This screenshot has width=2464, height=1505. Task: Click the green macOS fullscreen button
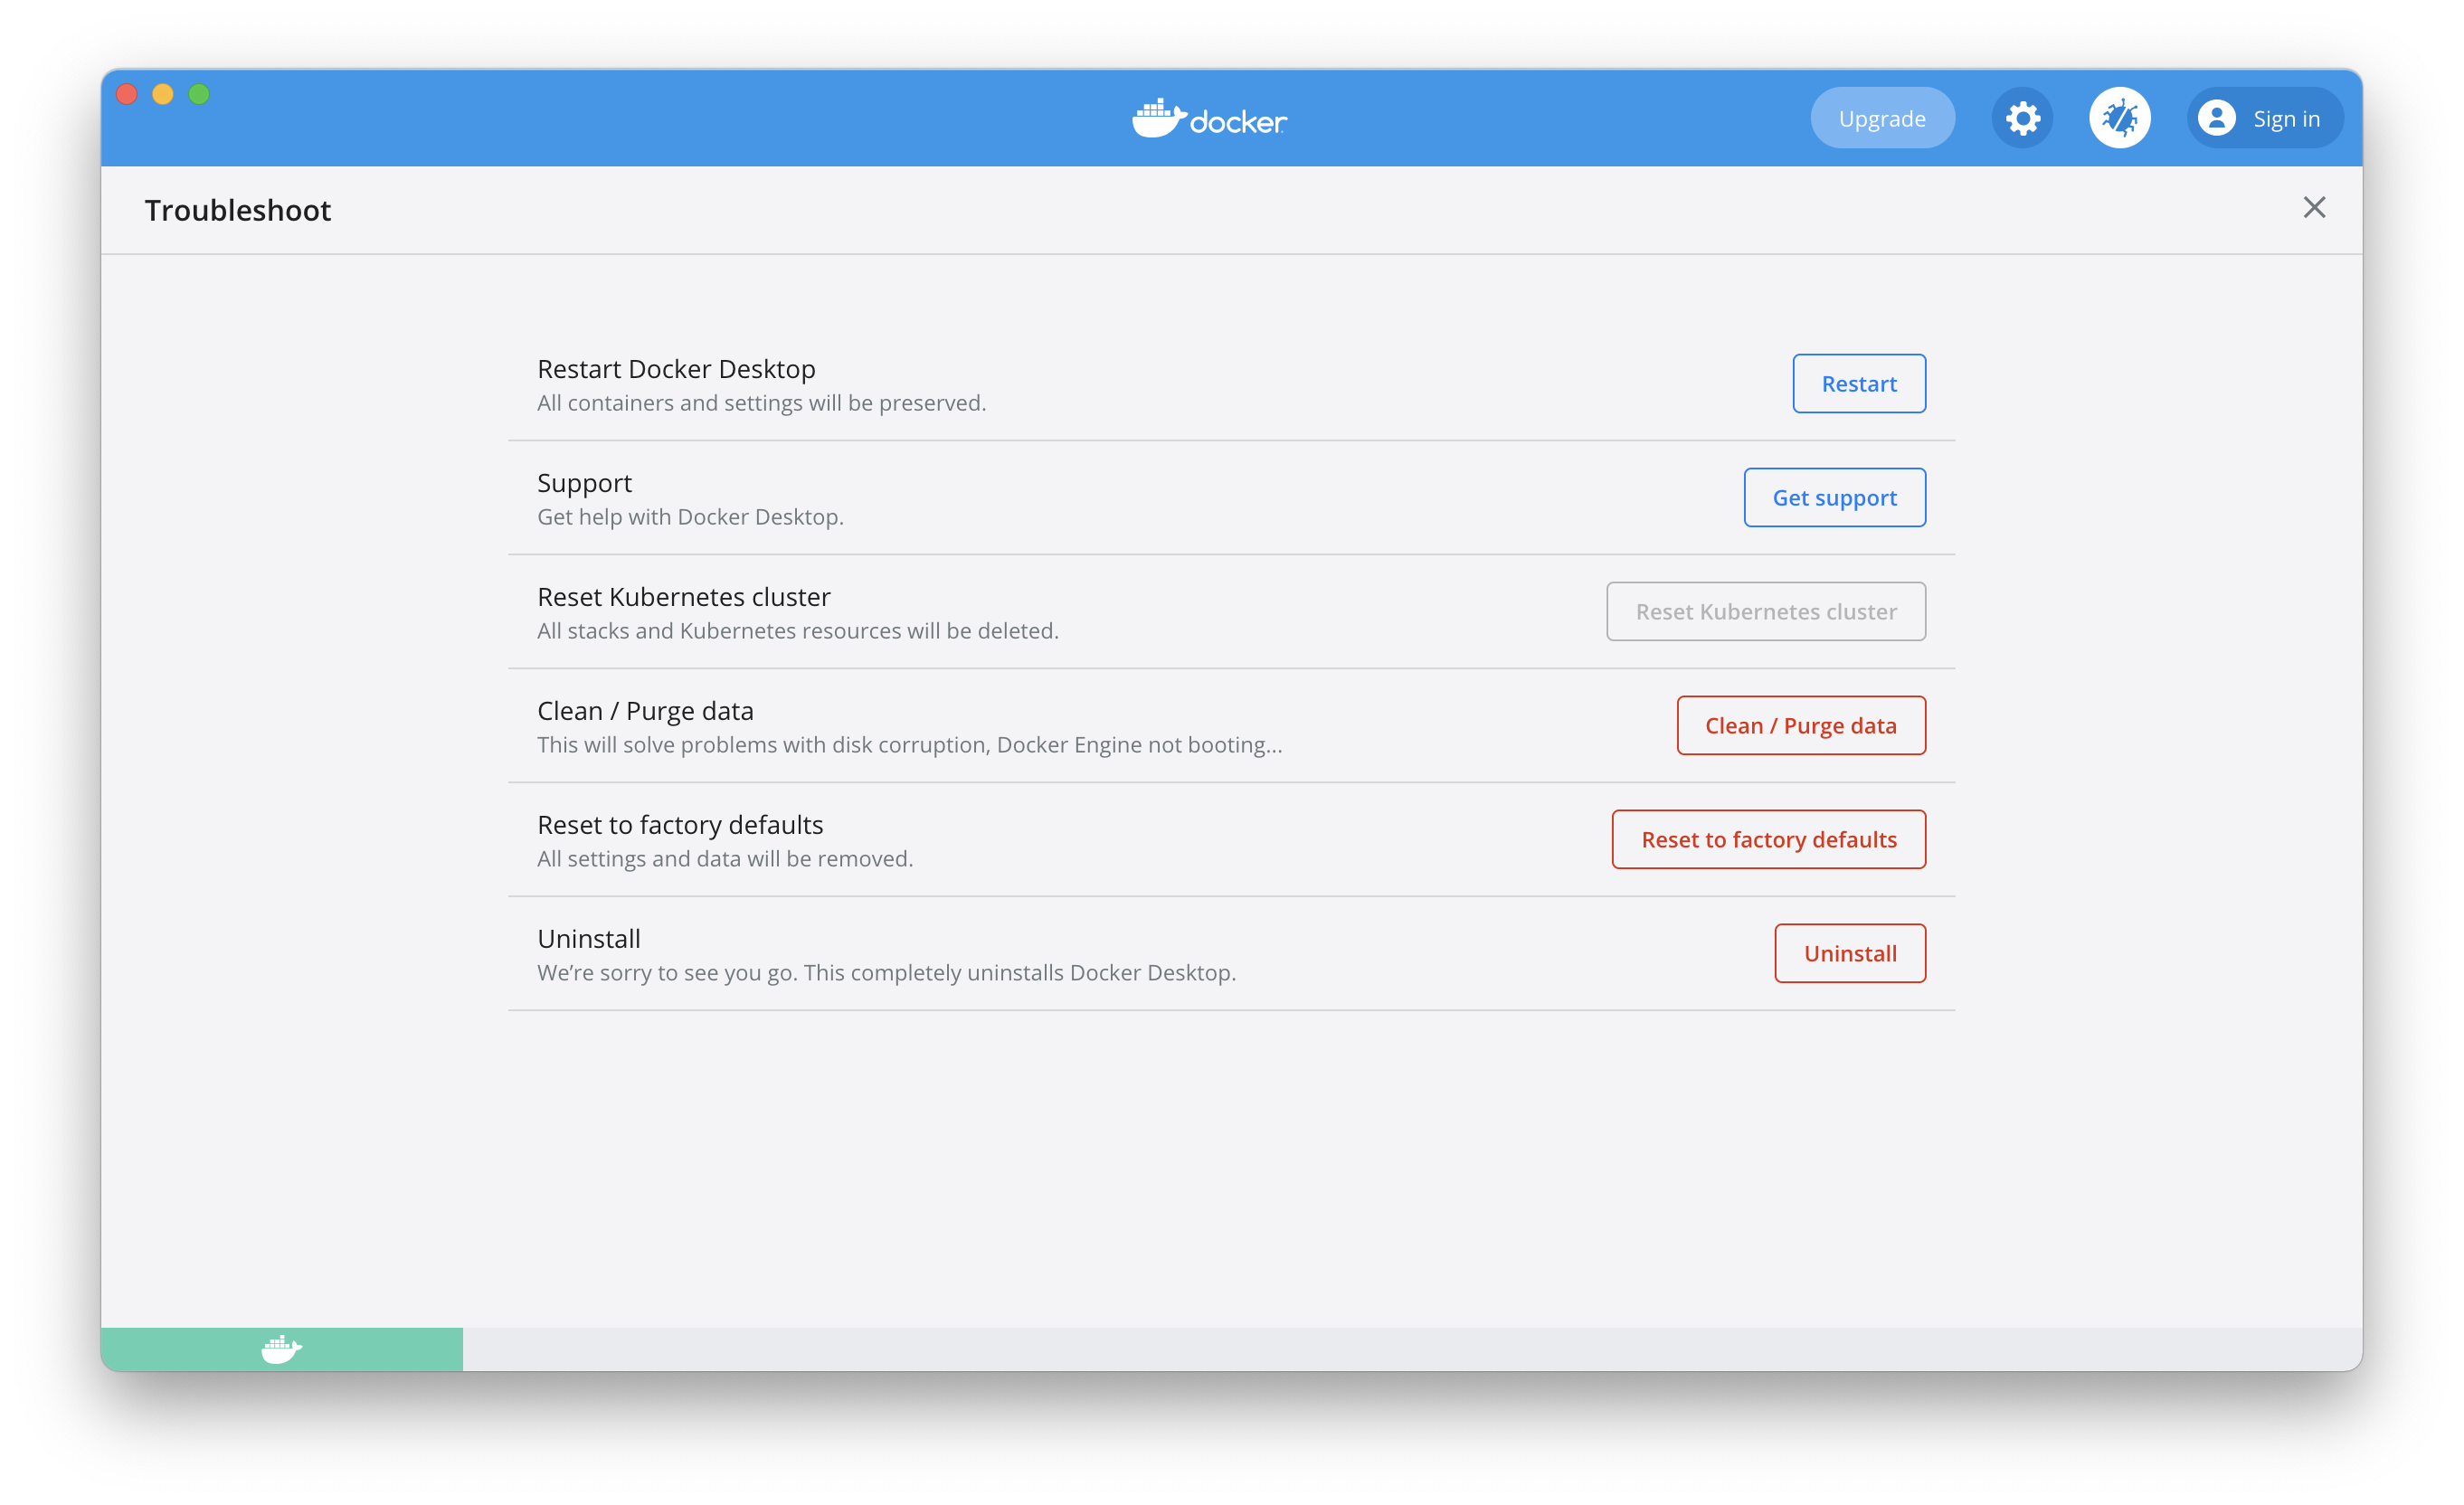tap(199, 94)
